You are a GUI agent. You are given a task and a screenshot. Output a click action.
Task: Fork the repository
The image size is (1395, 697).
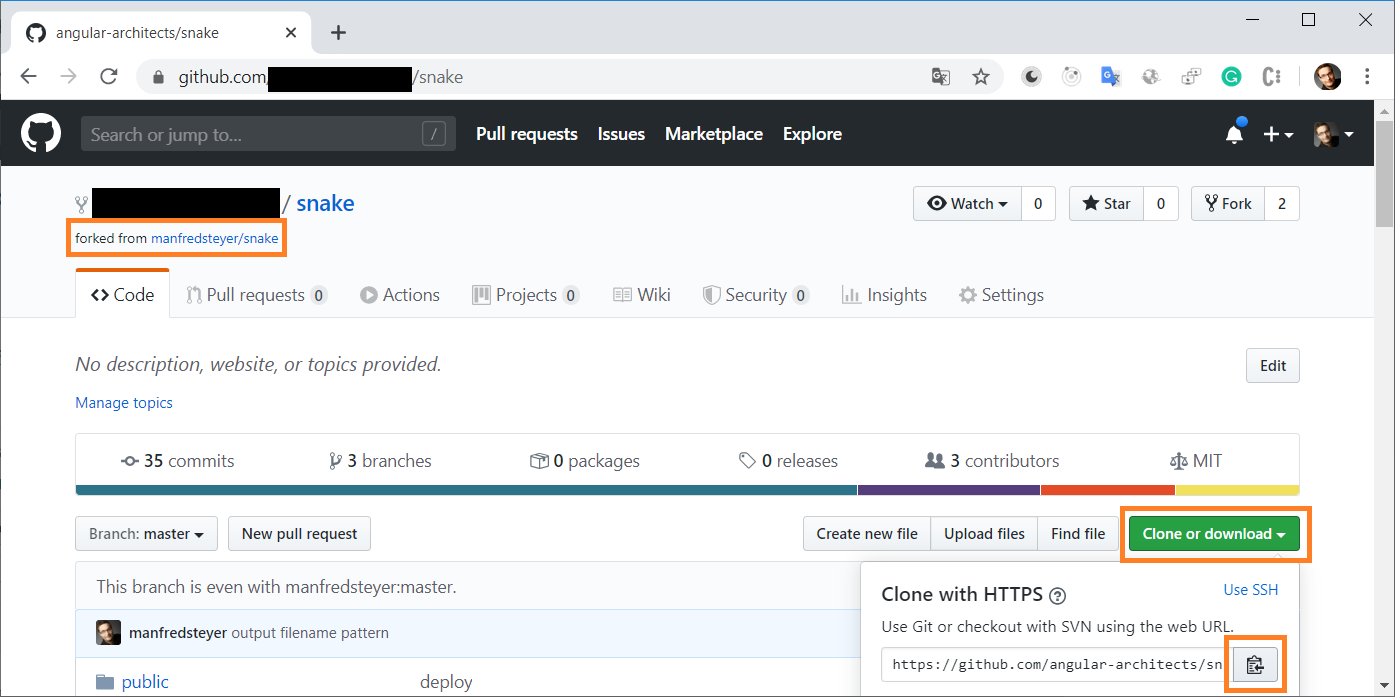(1228, 204)
